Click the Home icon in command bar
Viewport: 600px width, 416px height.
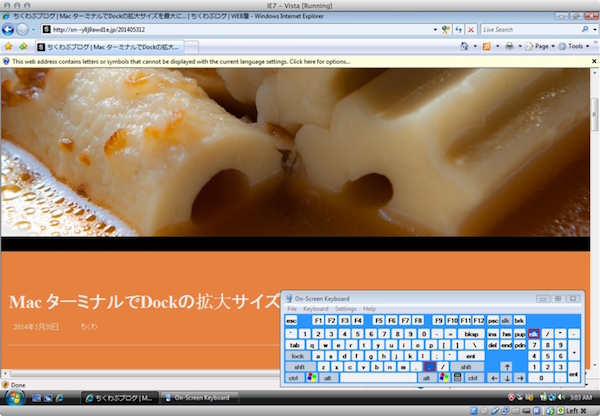[464, 46]
